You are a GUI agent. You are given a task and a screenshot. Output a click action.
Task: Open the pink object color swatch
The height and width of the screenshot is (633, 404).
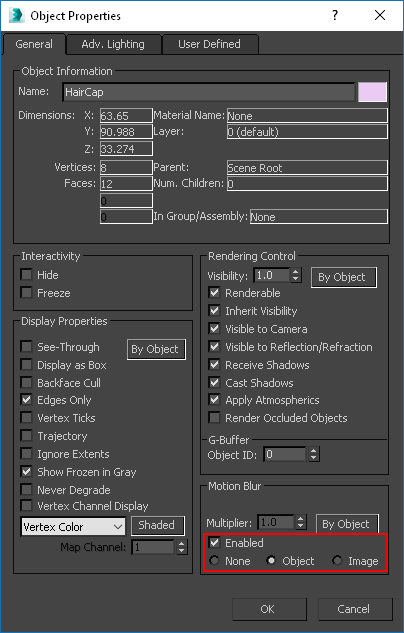click(372, 92)
